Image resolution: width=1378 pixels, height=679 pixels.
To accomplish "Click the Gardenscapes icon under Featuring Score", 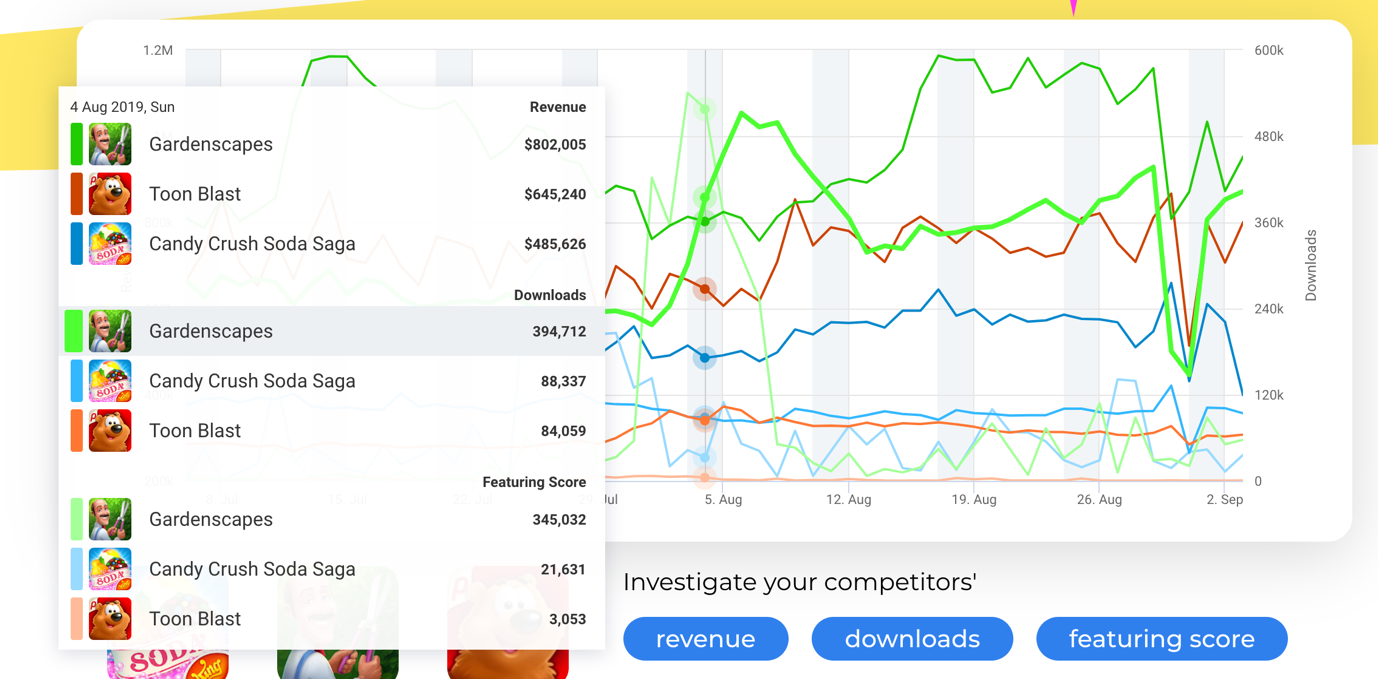I will [110, 519].
